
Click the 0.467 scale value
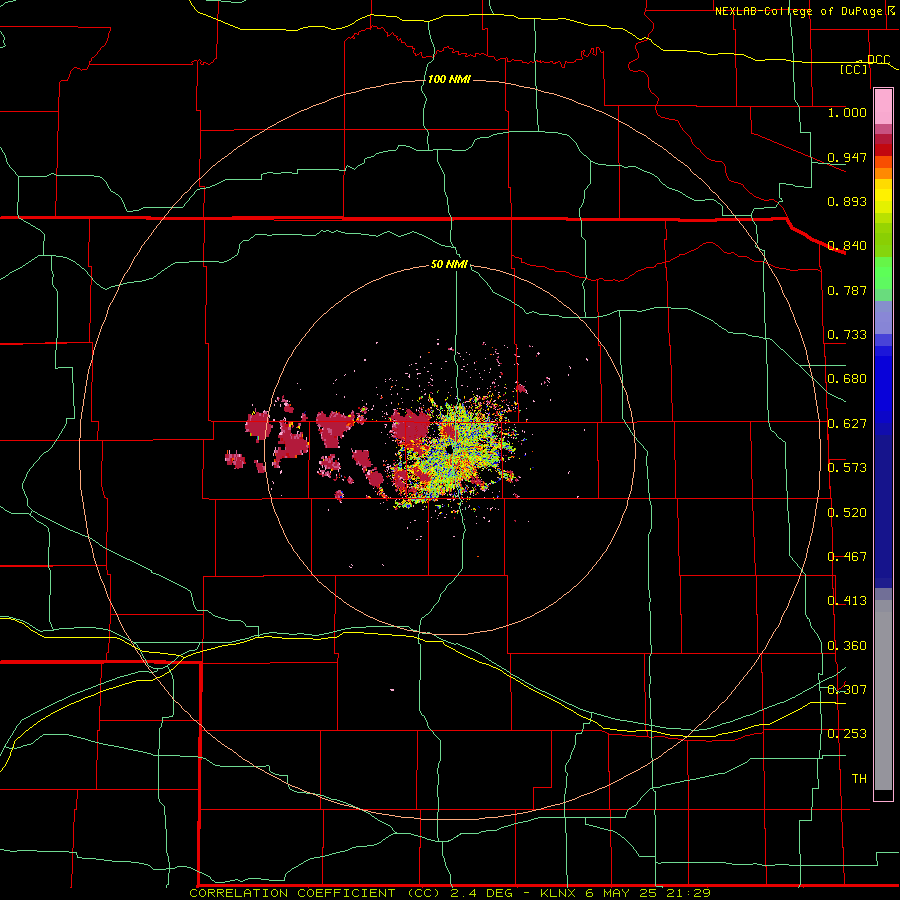point(847,557)
